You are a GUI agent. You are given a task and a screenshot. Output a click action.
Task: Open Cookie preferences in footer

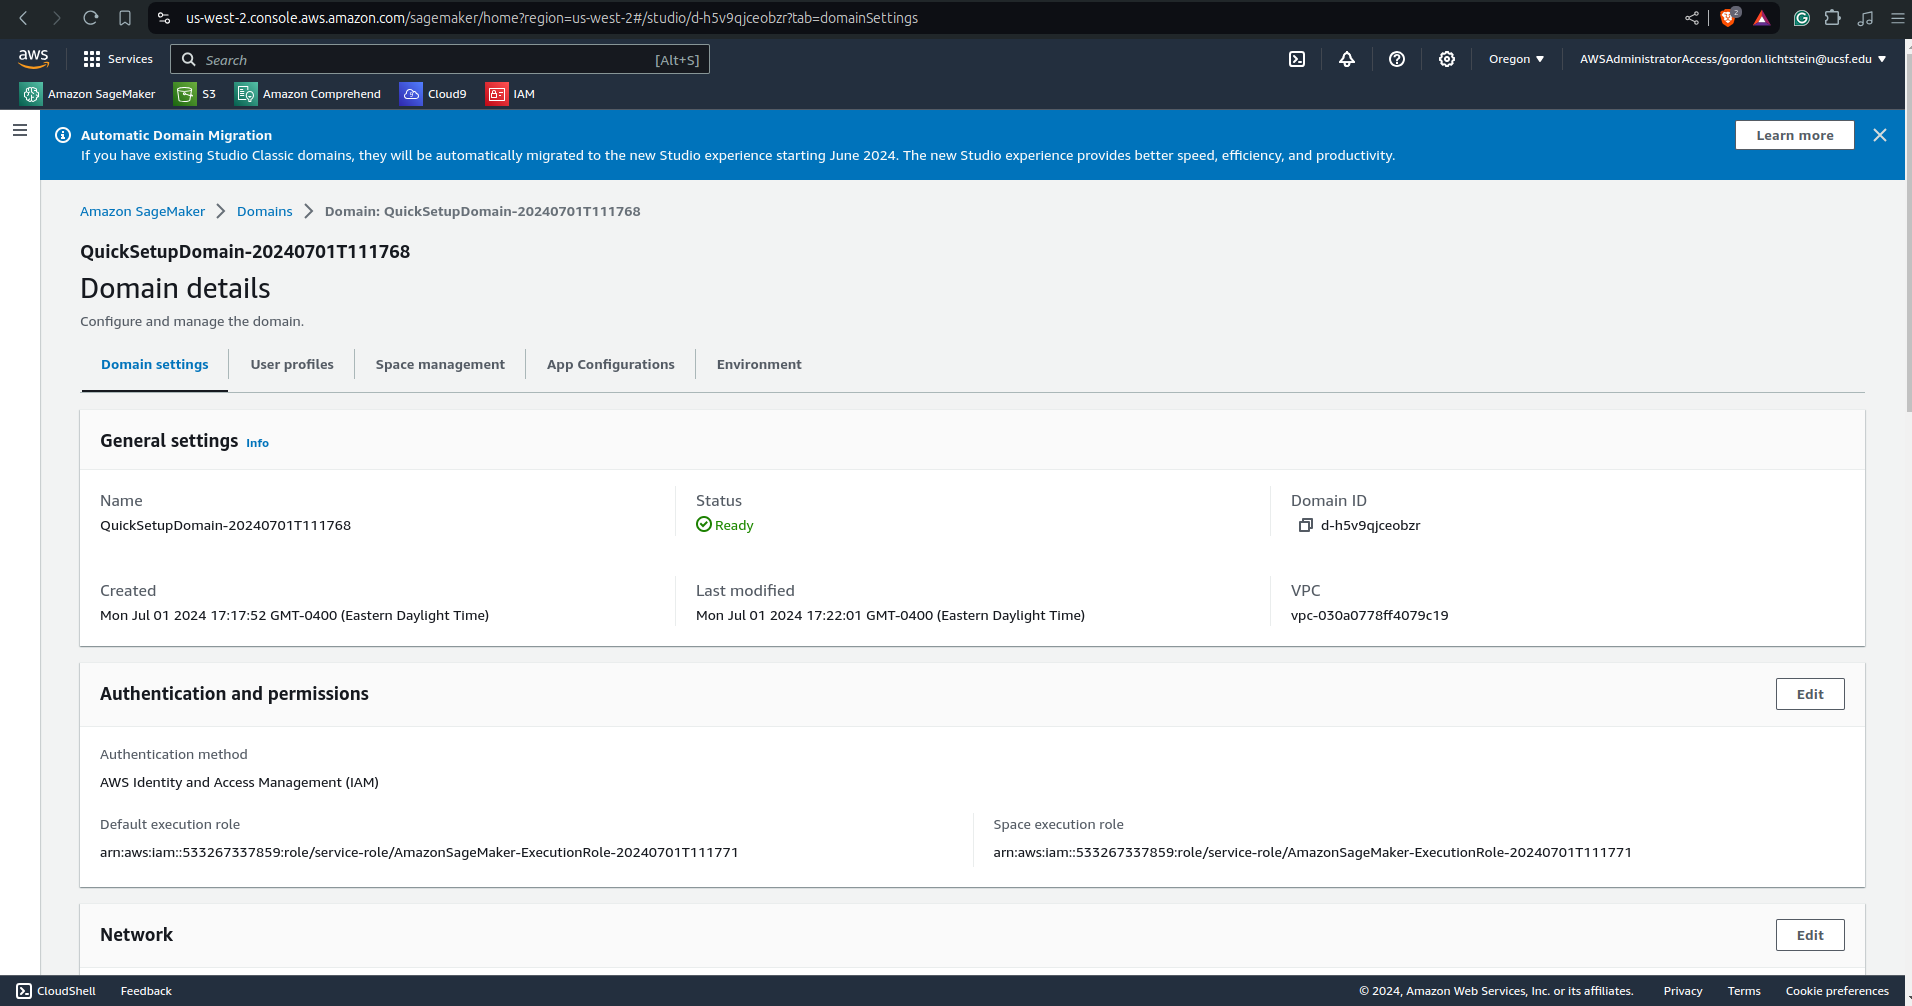tap(1837, 991)
